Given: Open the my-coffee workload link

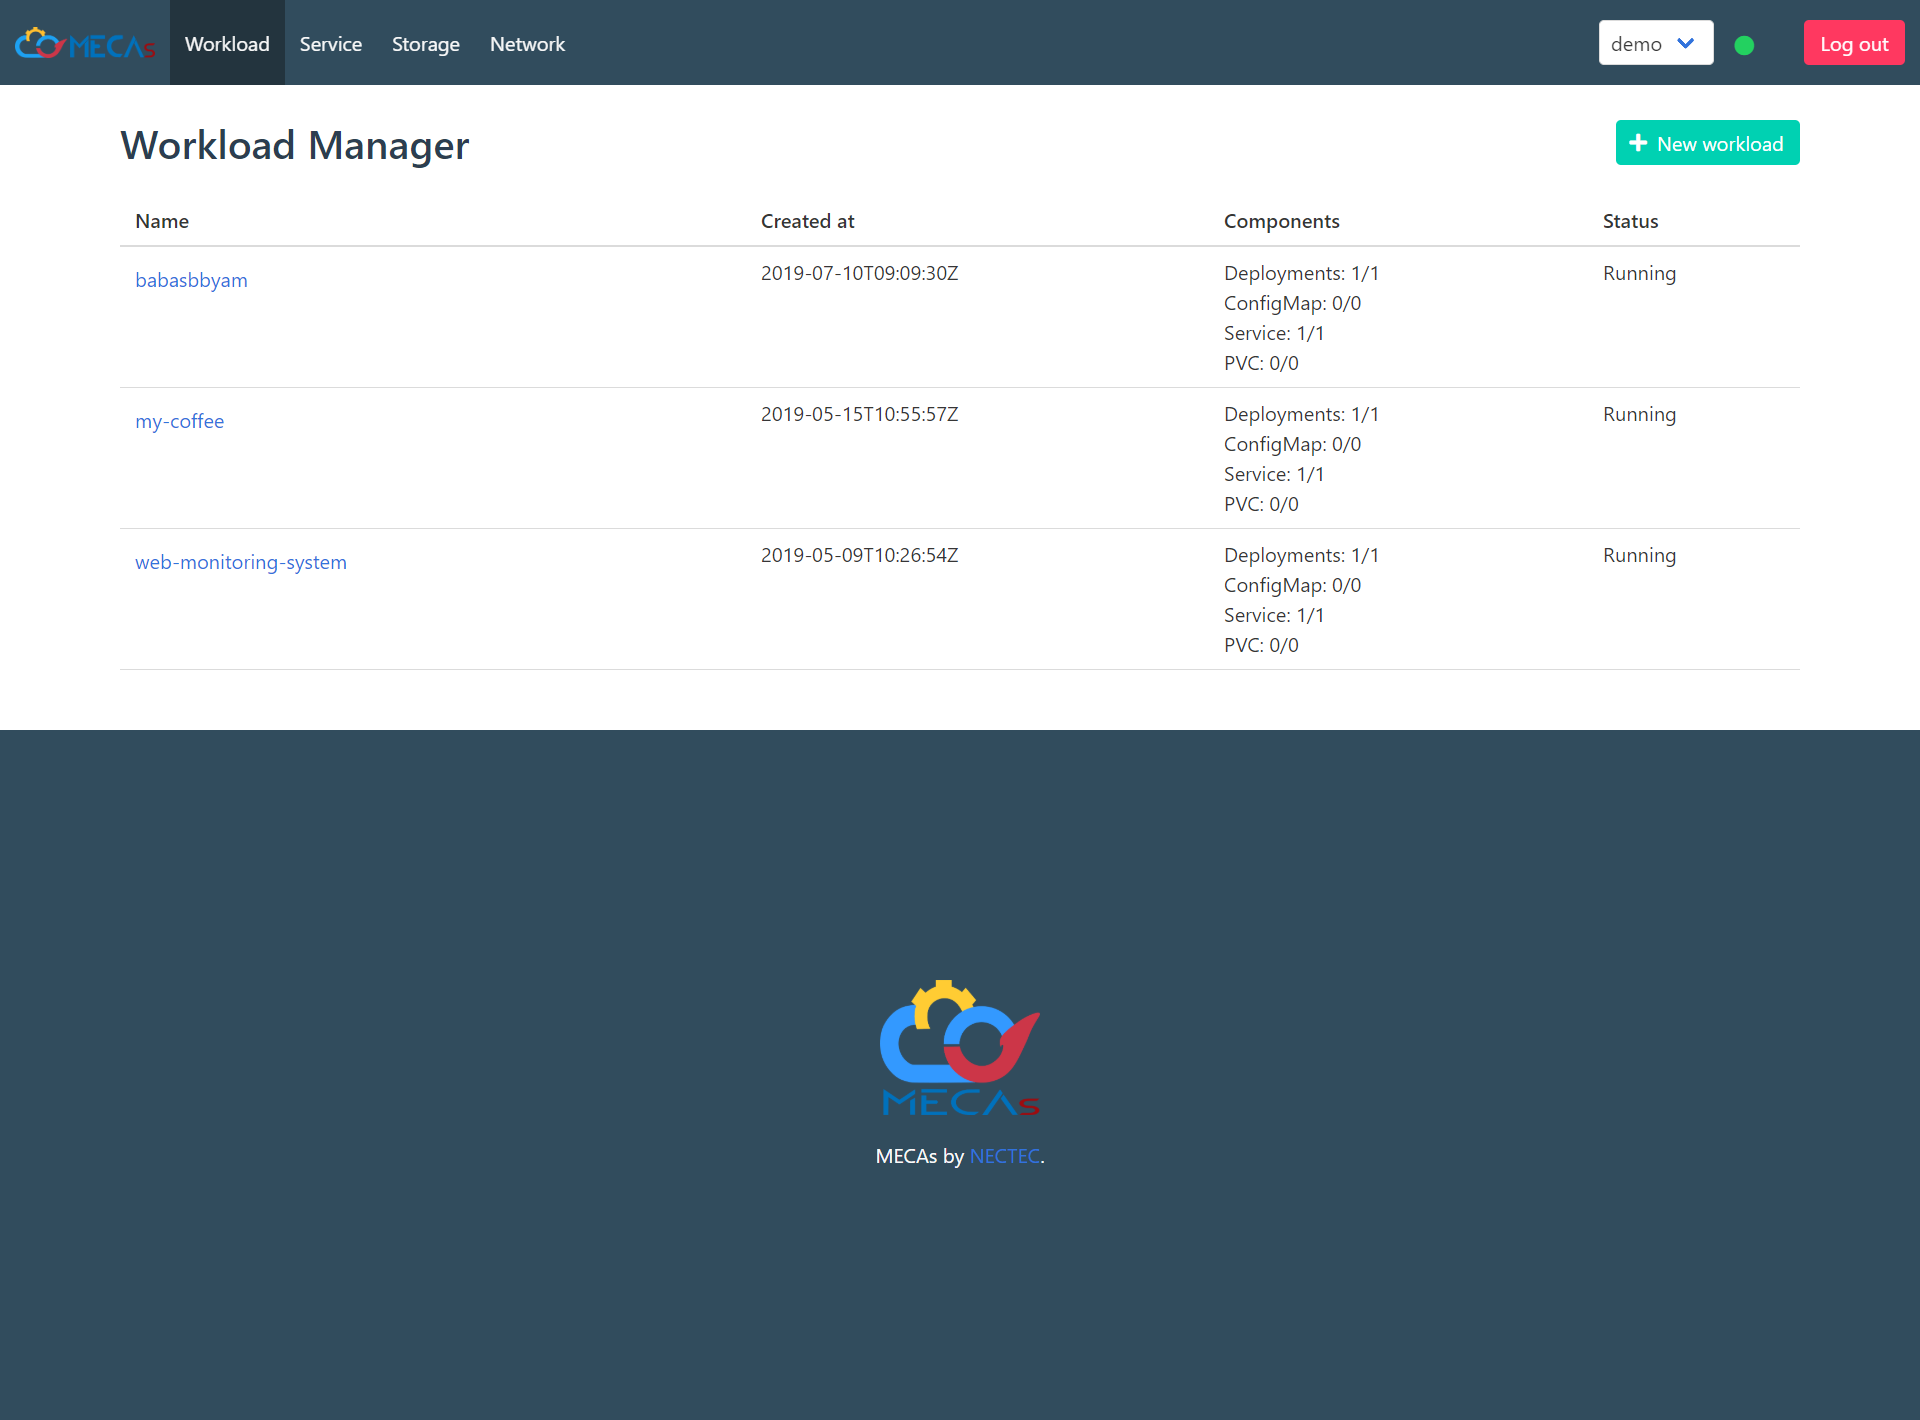Looking at the screenshot, I should tap(179, 421).
